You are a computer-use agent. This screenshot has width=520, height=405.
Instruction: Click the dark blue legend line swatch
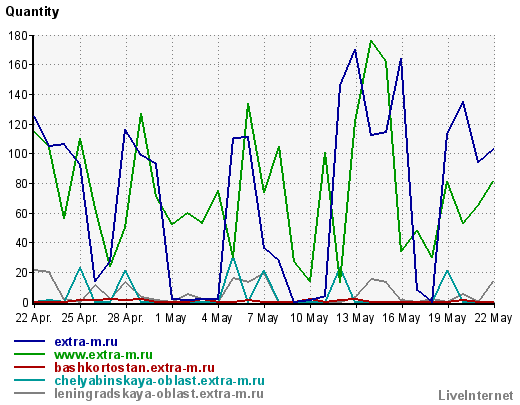[29, 341]
